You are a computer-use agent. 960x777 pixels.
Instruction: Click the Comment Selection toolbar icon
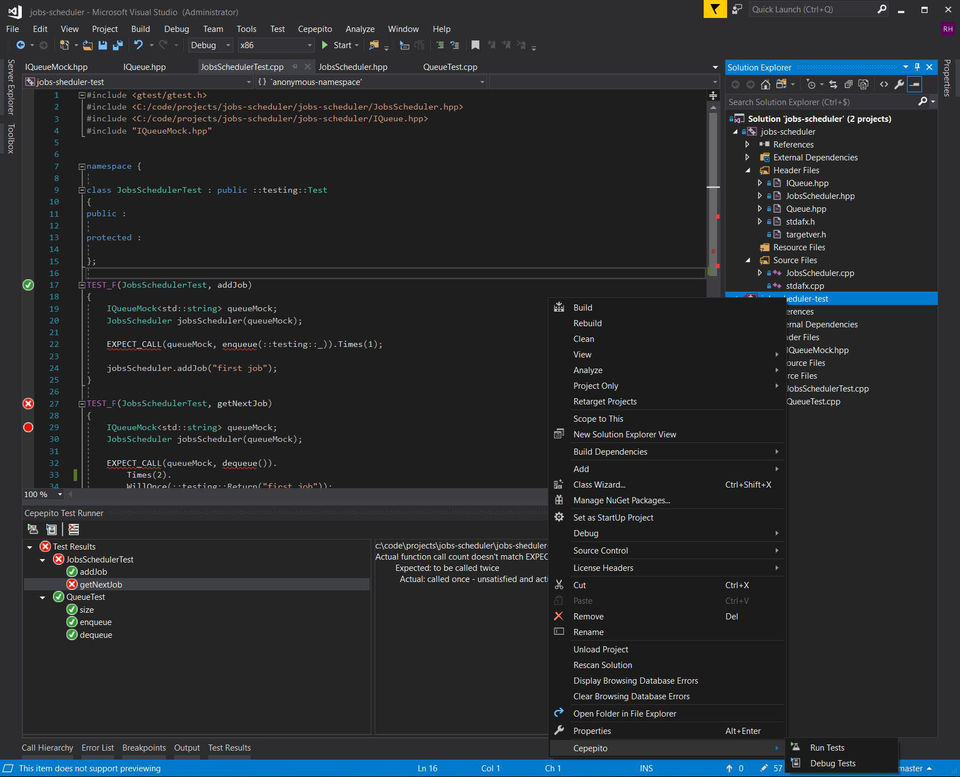(440, 45)
